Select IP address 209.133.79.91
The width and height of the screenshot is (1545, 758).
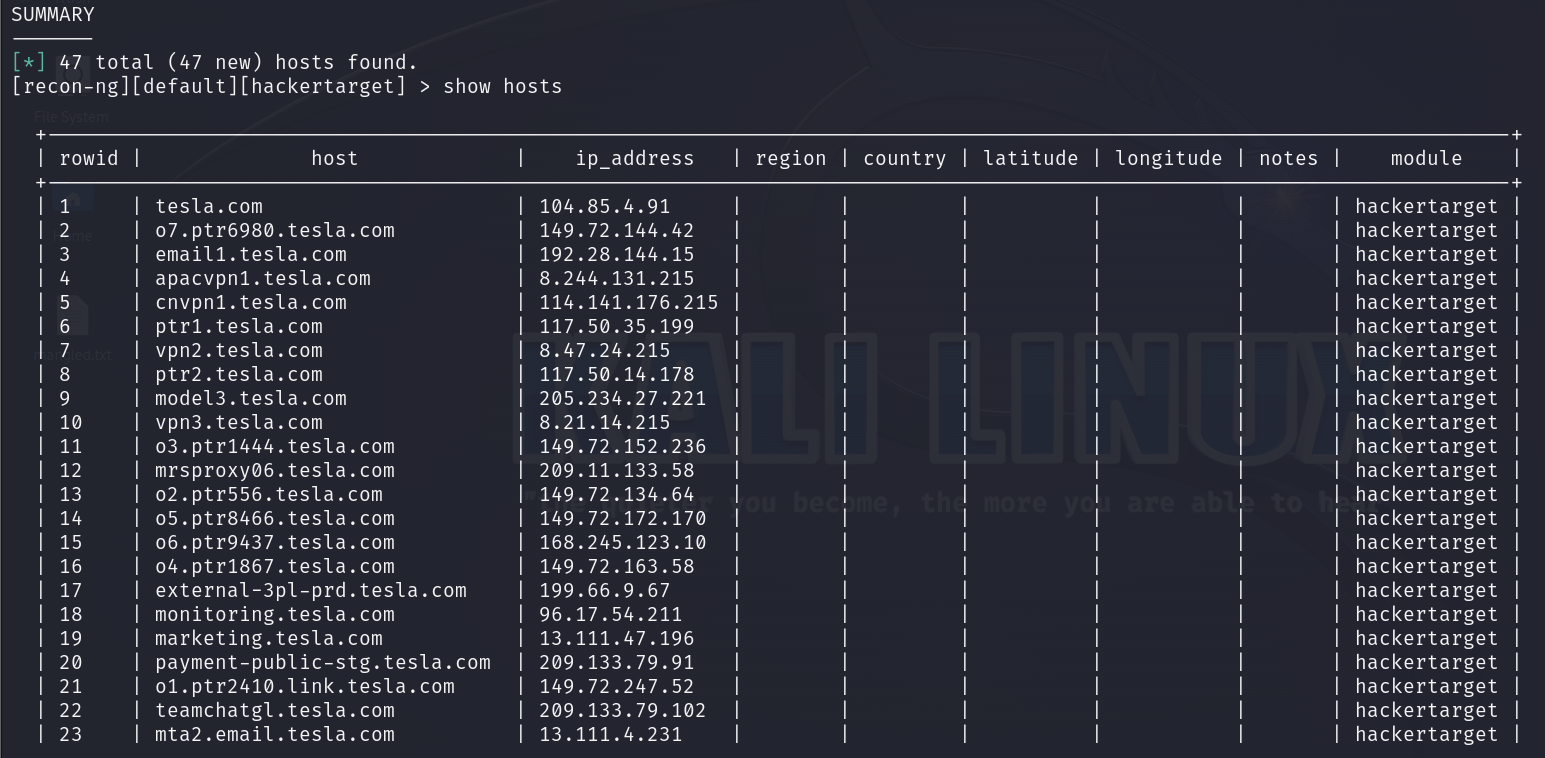[x=617, y=662]
